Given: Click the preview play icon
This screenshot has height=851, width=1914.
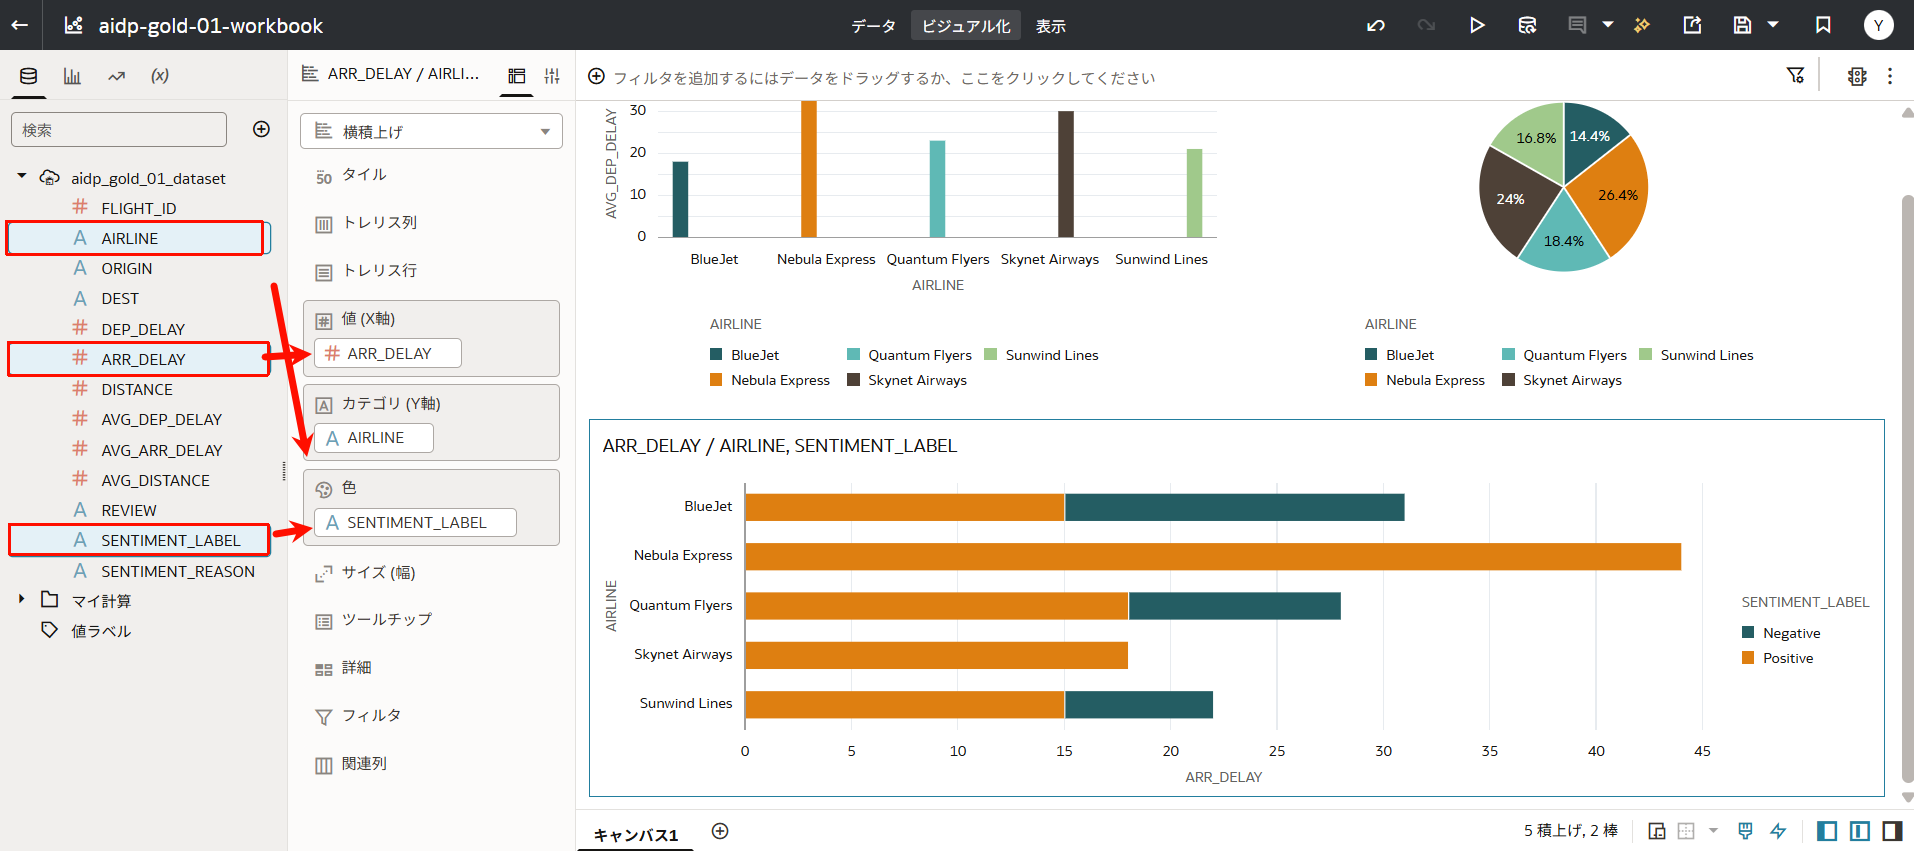Looking at the screenshot, I should [x=1477, y=25].
